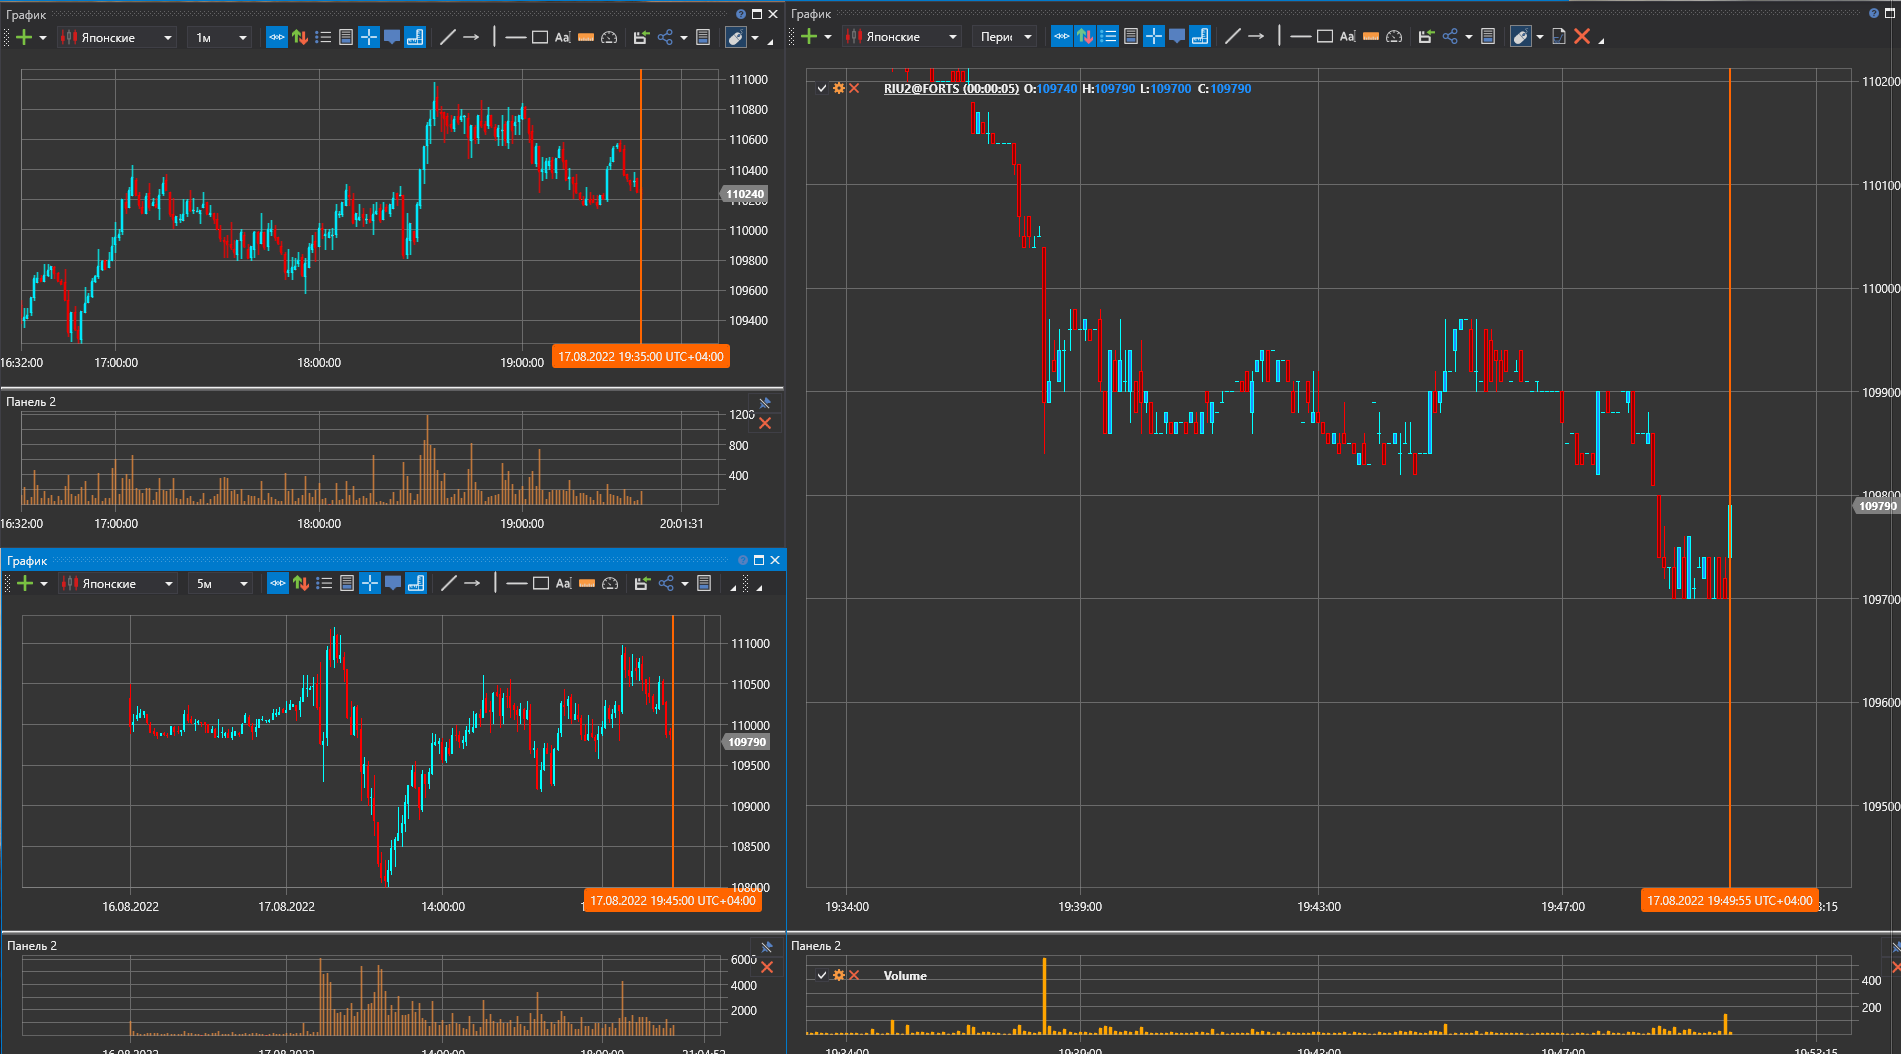Image resolution: width=1901 pixels, height=1054 pixels.
Task: Click red X delete icon in right chart toolbar
Action: pos(1582,36)
